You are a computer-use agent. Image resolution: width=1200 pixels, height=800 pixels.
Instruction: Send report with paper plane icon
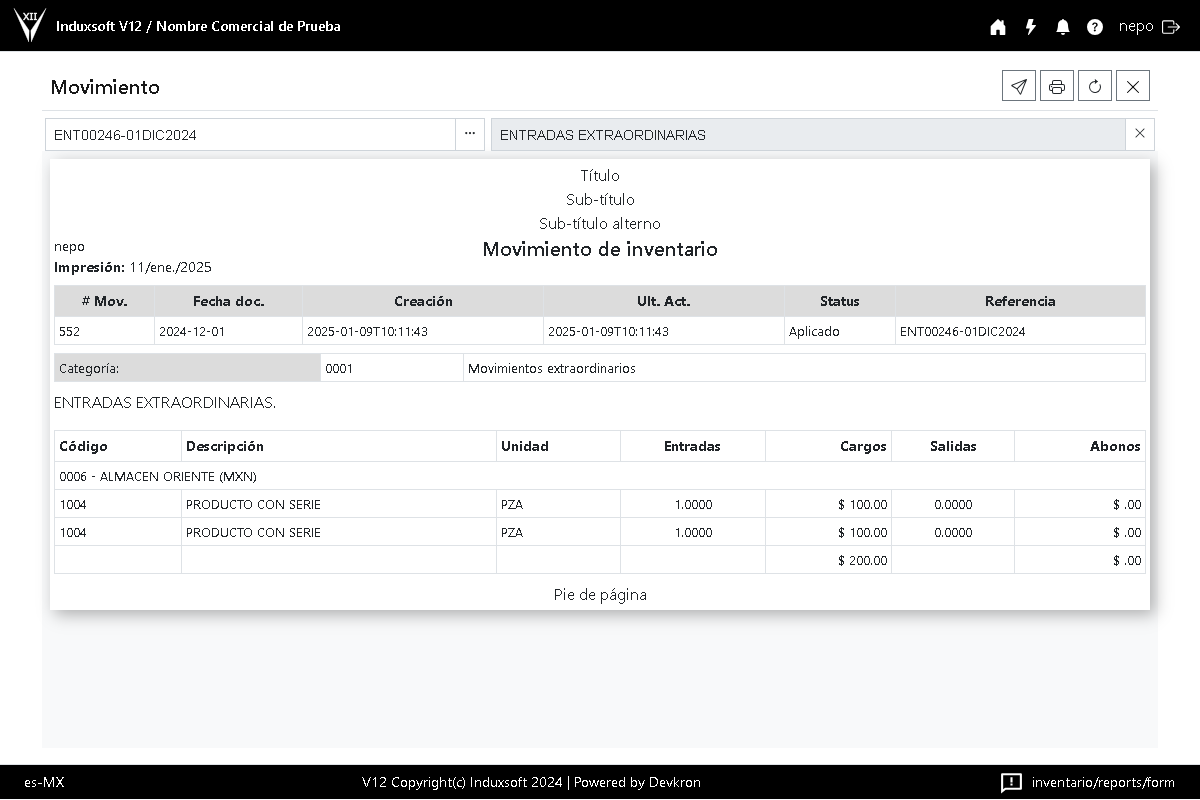[x=1019, y=87]
